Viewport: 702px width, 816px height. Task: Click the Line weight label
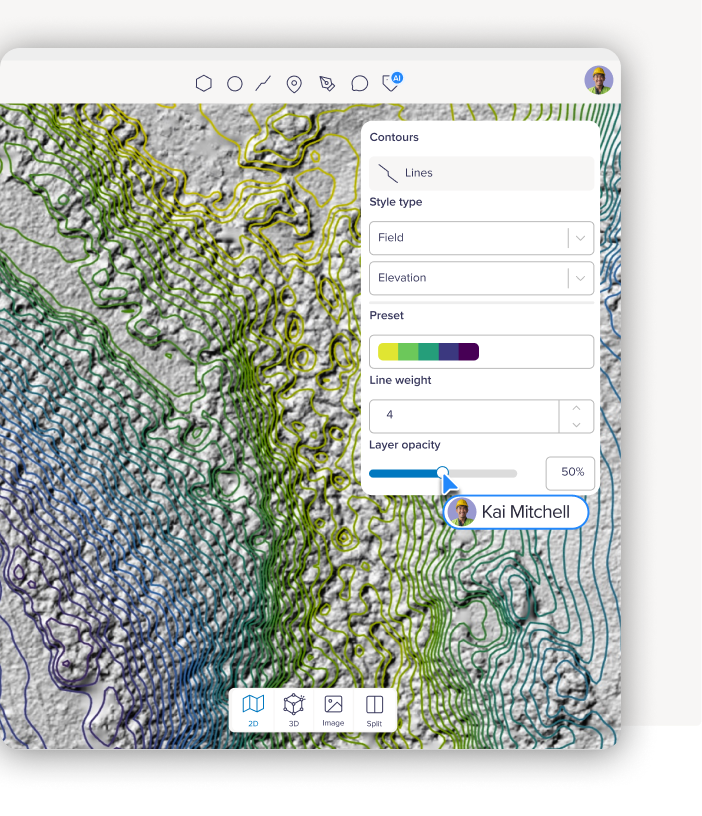click(400, 380)
